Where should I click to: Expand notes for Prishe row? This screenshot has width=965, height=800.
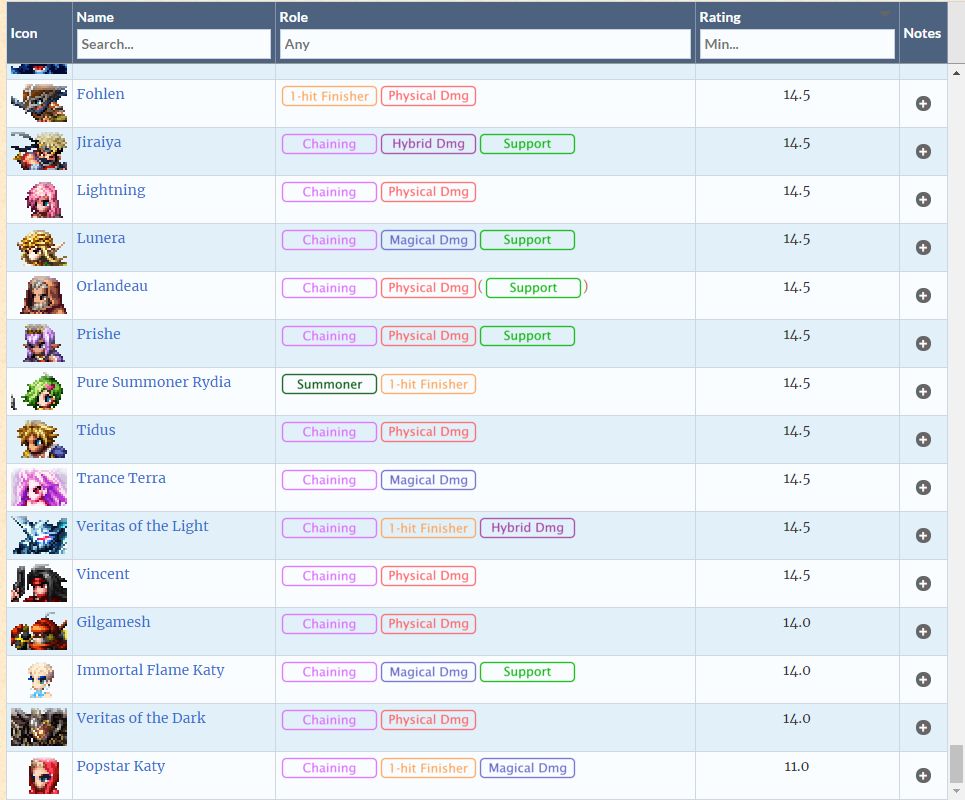923,343
